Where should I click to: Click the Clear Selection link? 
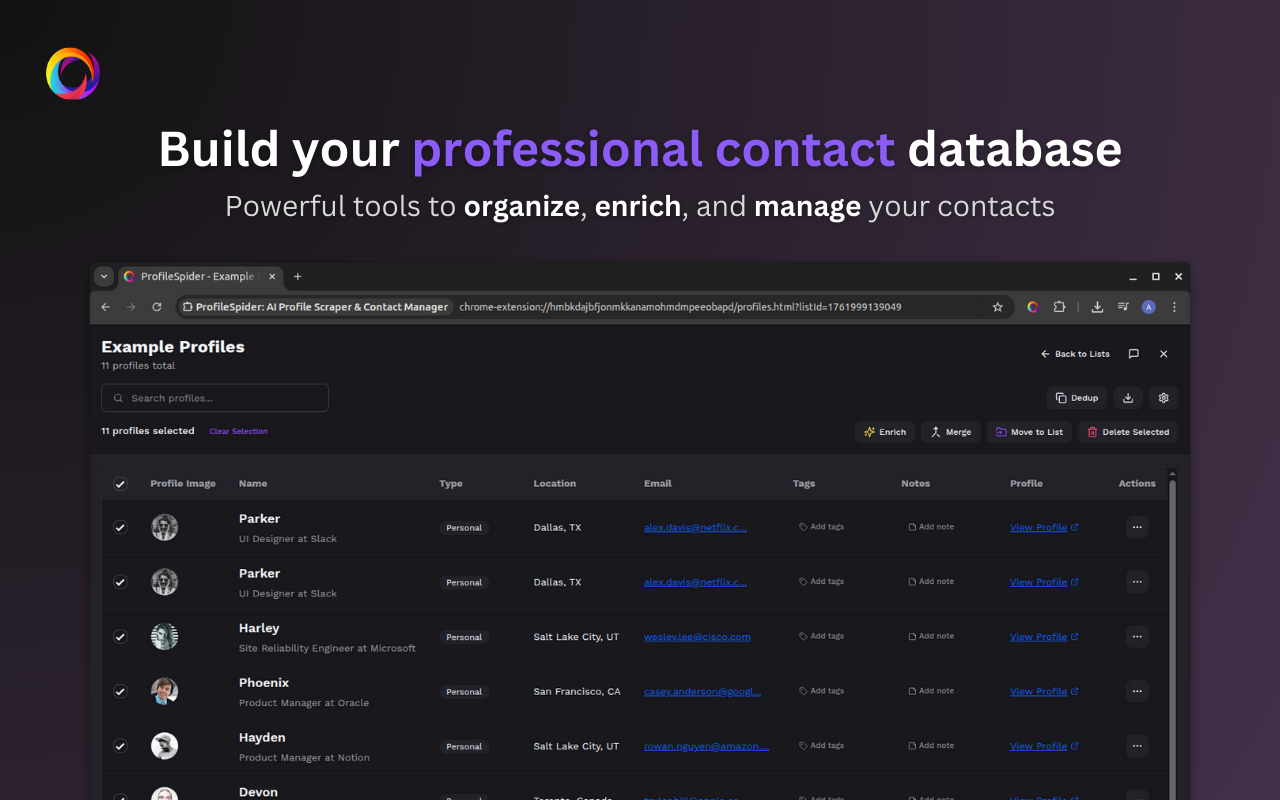click(238, 431)
